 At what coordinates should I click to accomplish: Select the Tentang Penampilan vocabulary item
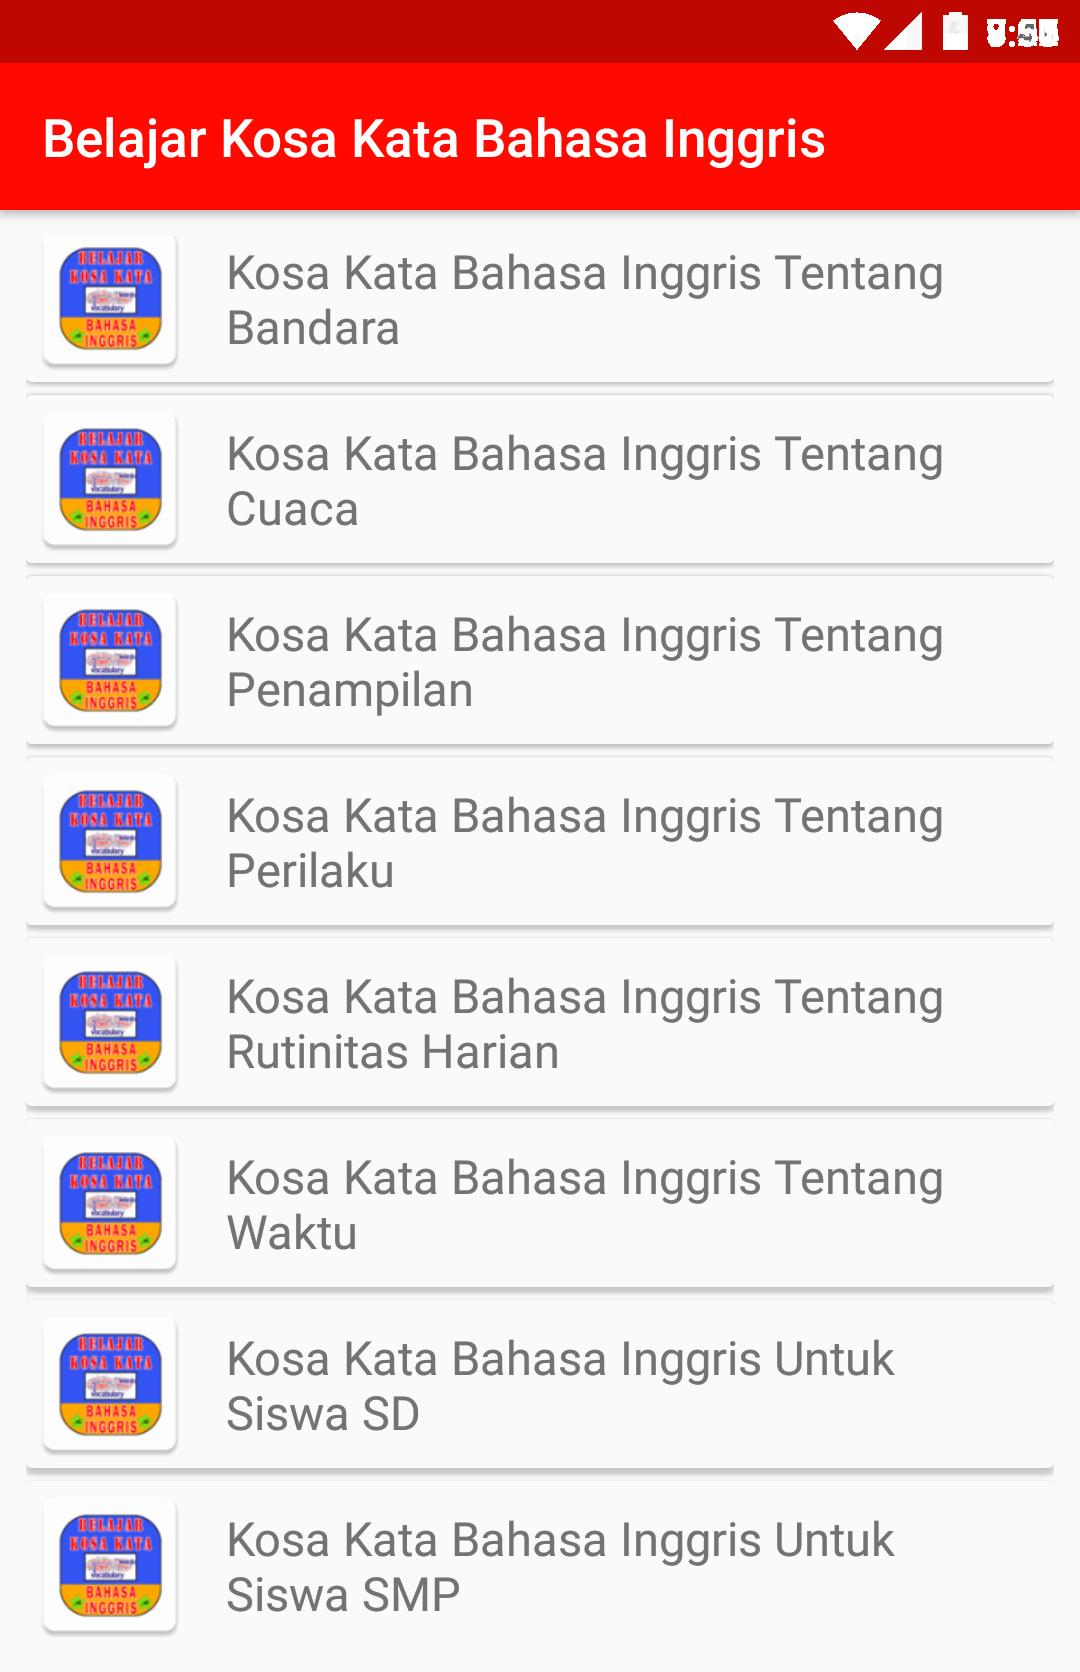(x=540, y=661)
